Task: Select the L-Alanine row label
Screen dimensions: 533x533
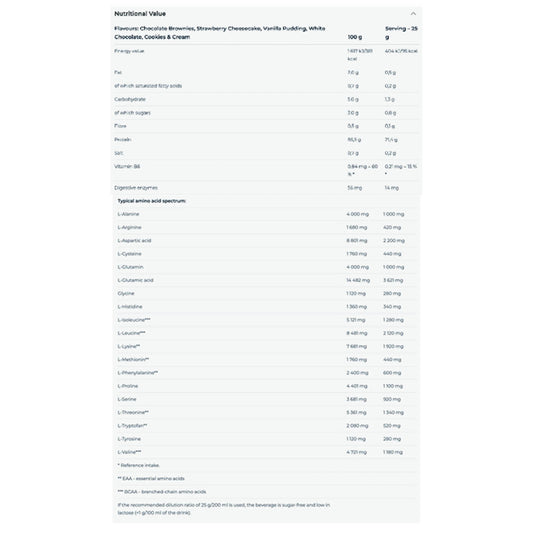Action: coord(128,214)
